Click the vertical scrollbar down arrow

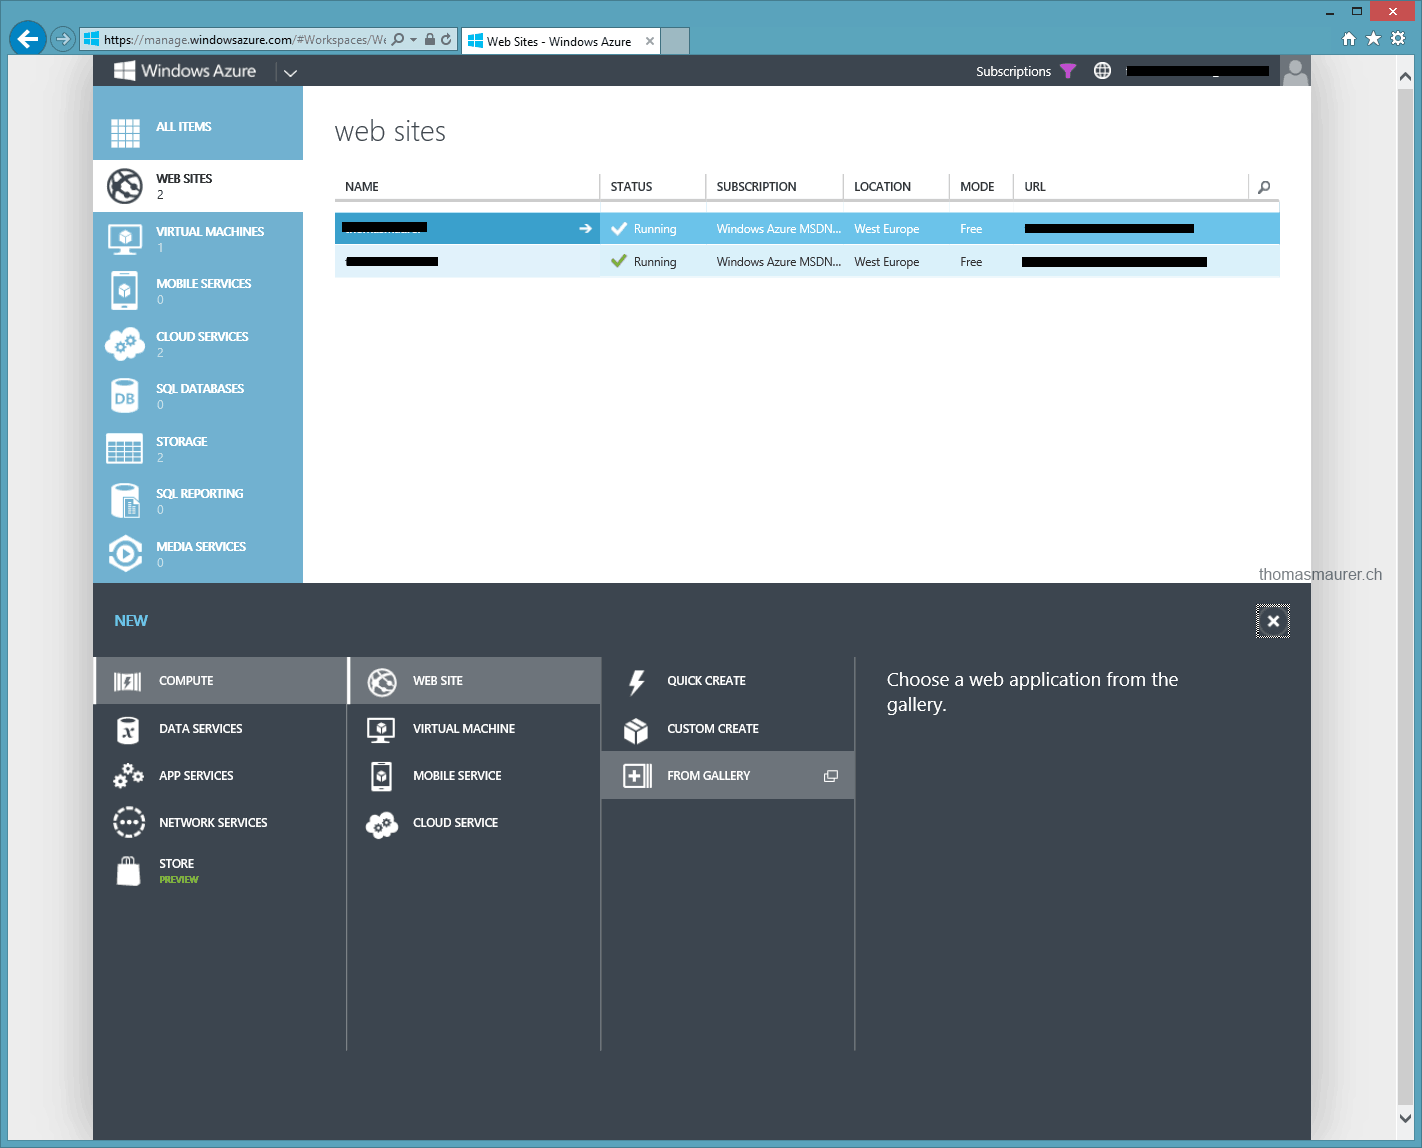[1405, 1118]
